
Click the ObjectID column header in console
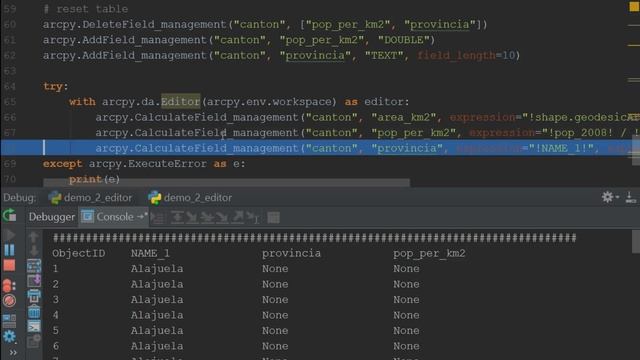[78, 253]
